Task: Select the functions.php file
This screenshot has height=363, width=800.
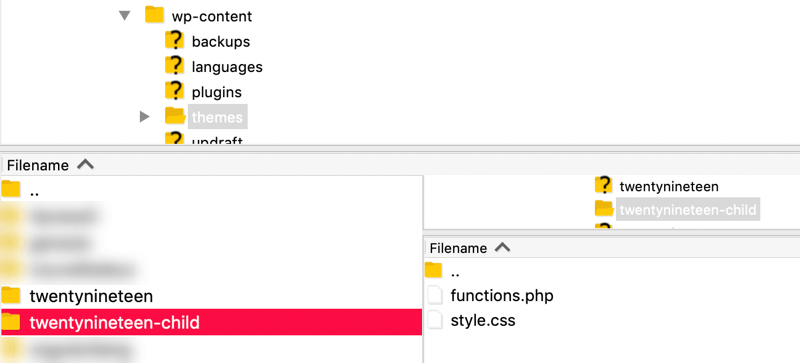Action: click(x=502, y=296)
